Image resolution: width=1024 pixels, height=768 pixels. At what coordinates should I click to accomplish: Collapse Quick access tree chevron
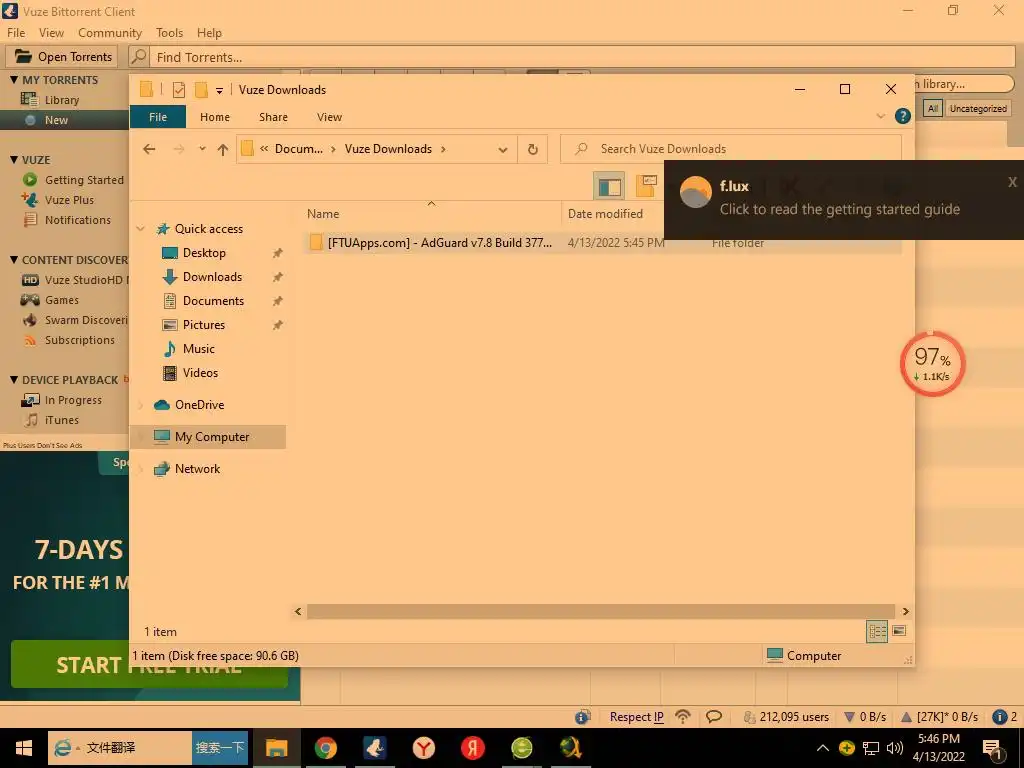point(140,229)
